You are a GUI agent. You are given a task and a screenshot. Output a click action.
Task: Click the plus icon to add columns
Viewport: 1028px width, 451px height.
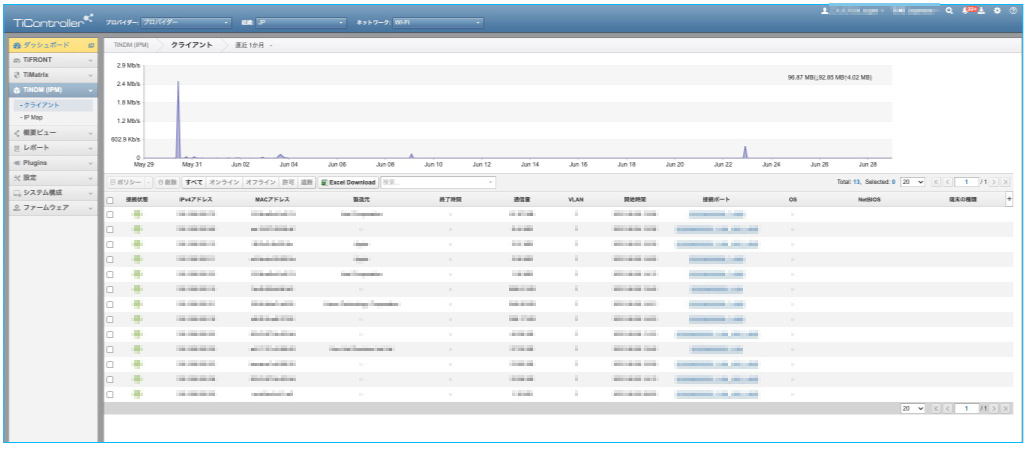click(x=1009, y=200)
